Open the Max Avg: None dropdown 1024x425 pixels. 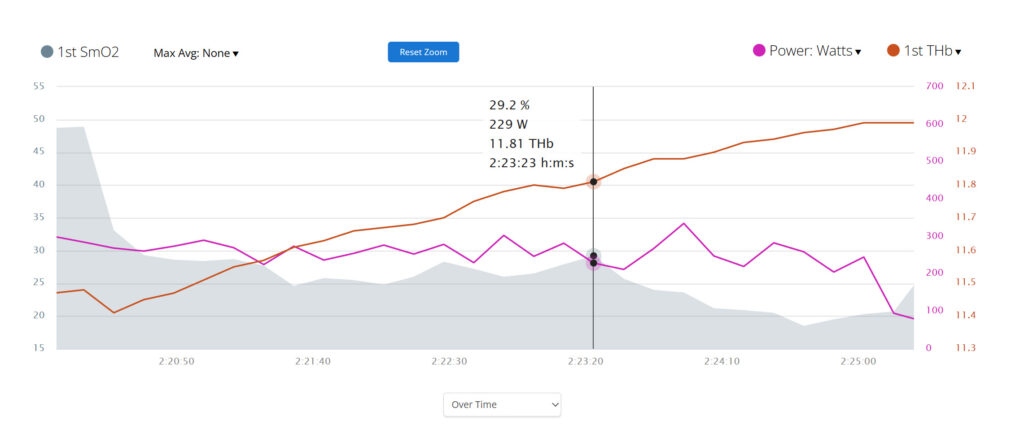[x=196, y=53]
